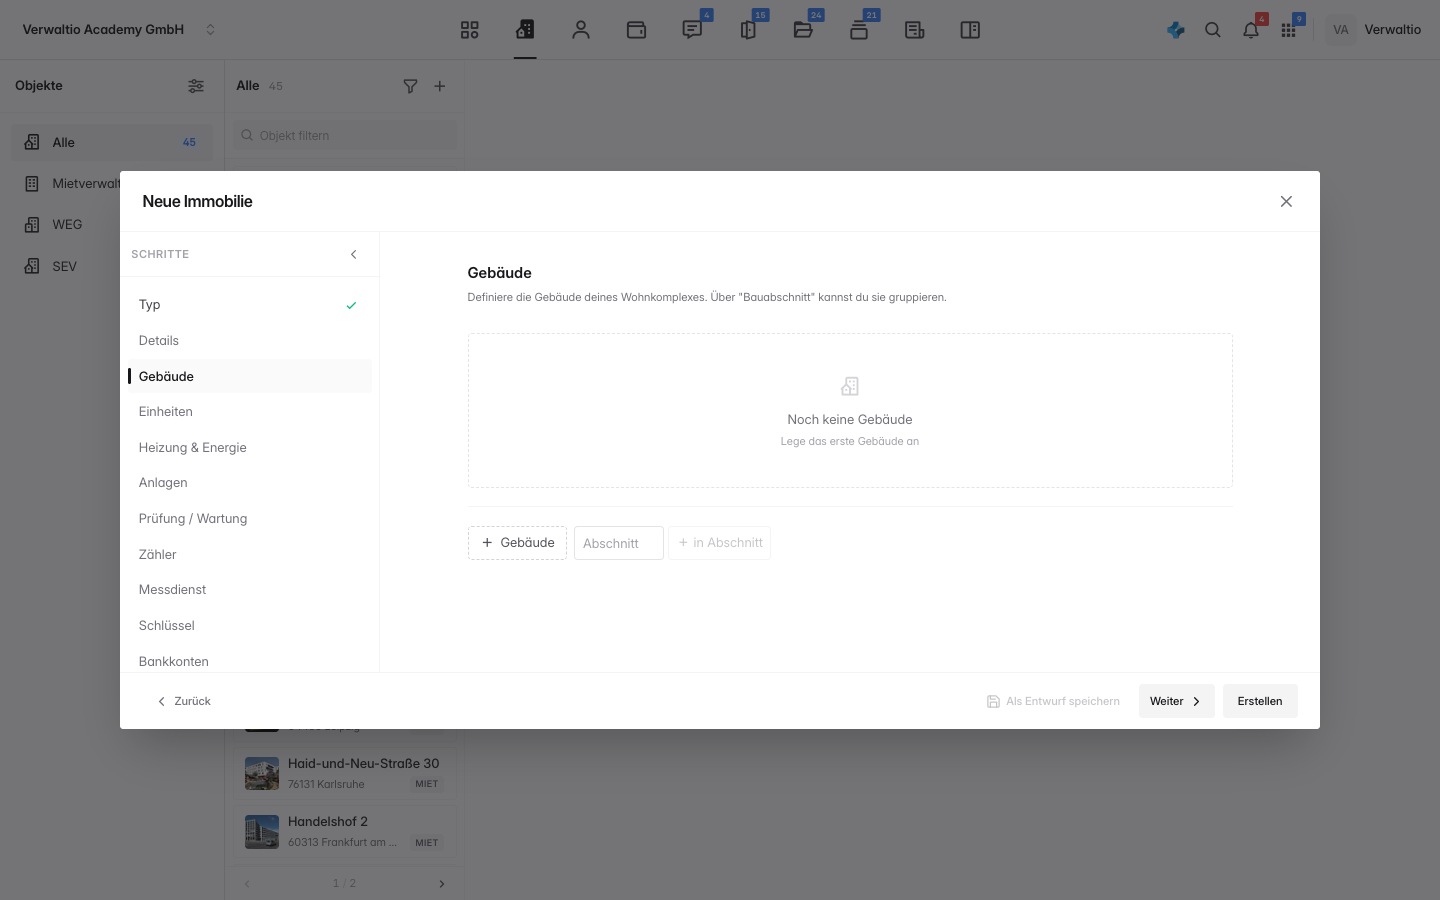
Task: Open the Zähler step
Action: 249,555
